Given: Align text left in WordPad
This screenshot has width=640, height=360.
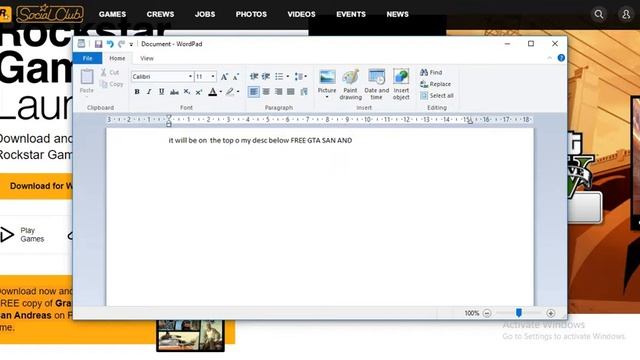Looking at the screenshot, I should (x=253, y=92).
